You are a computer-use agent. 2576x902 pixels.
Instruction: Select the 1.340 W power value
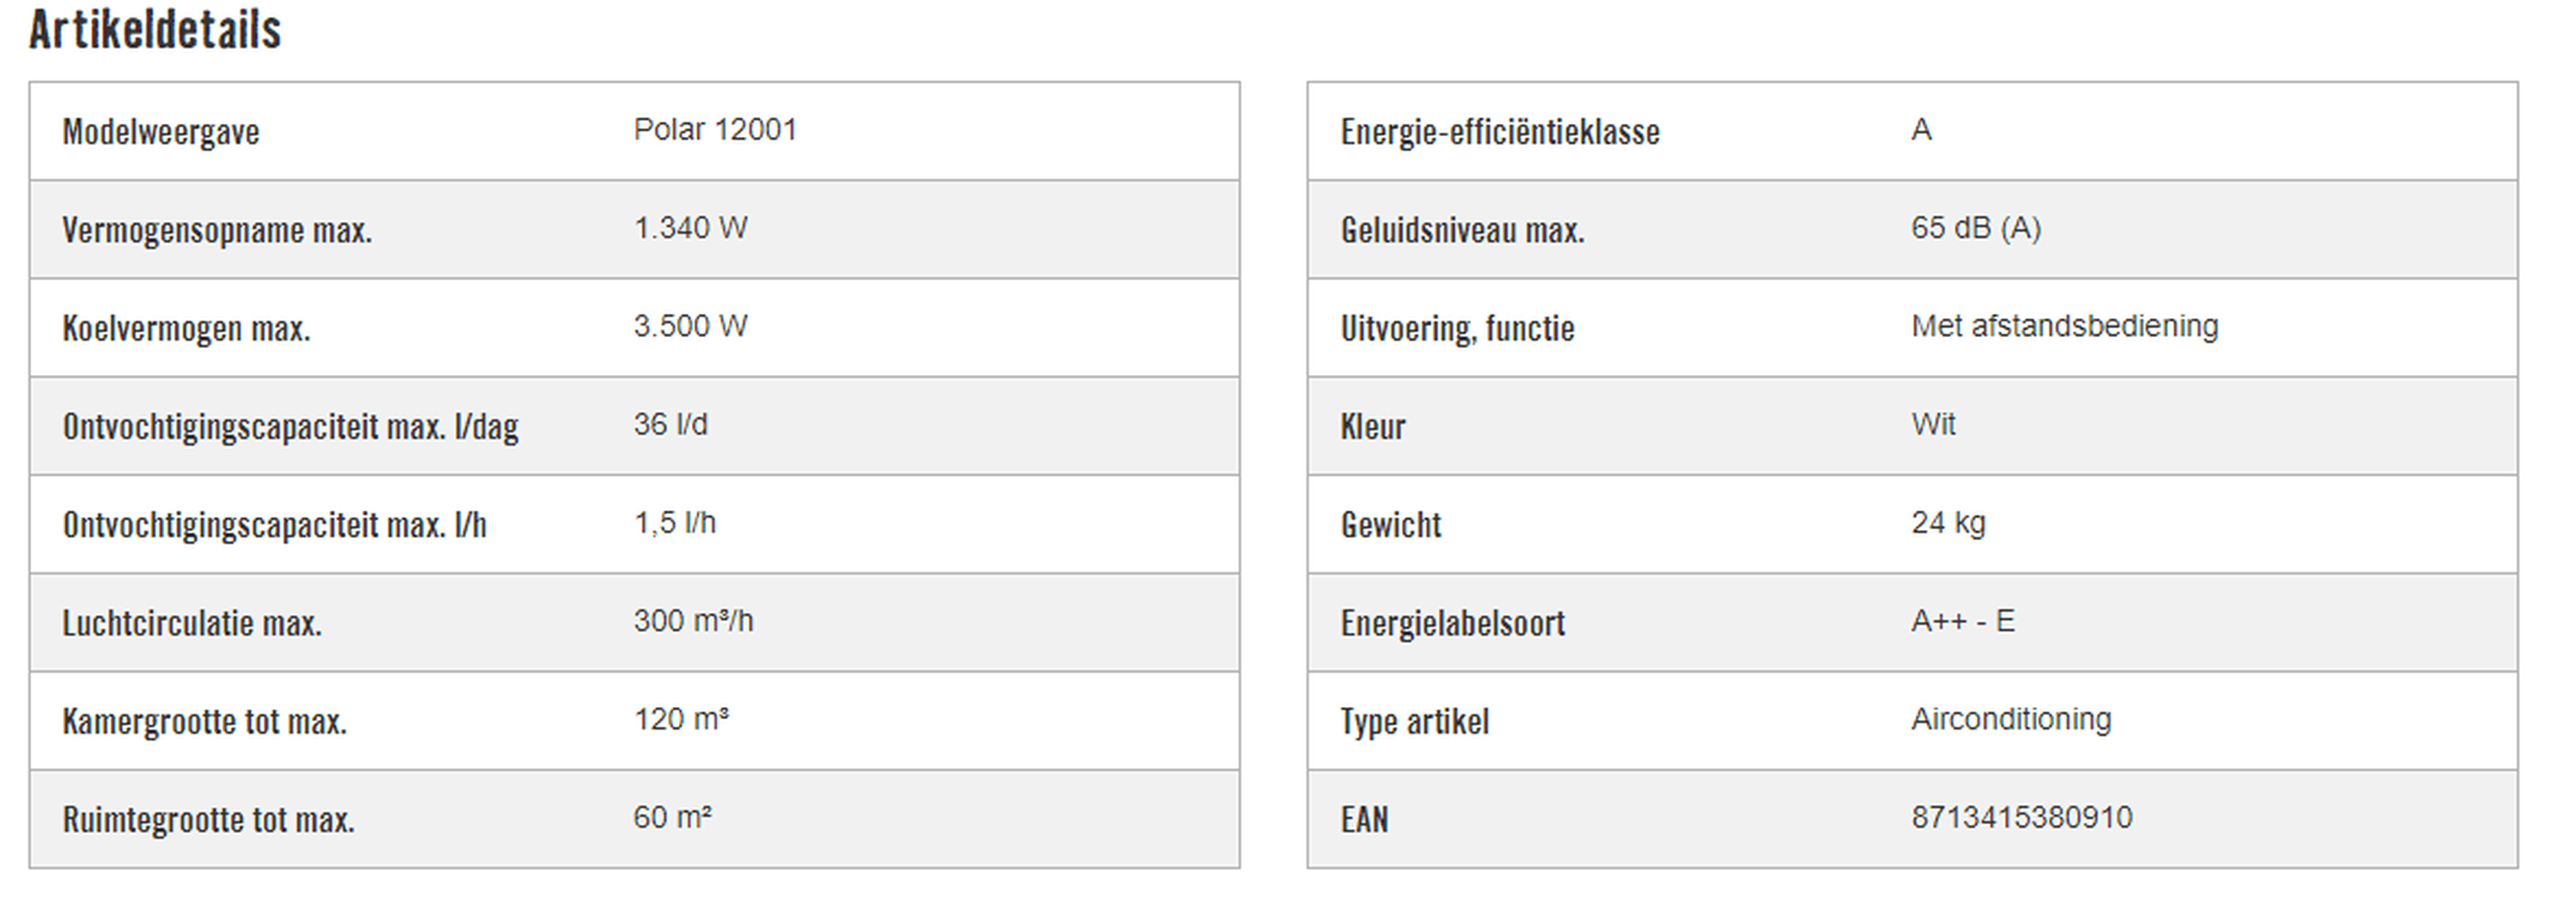coord(690,228)
